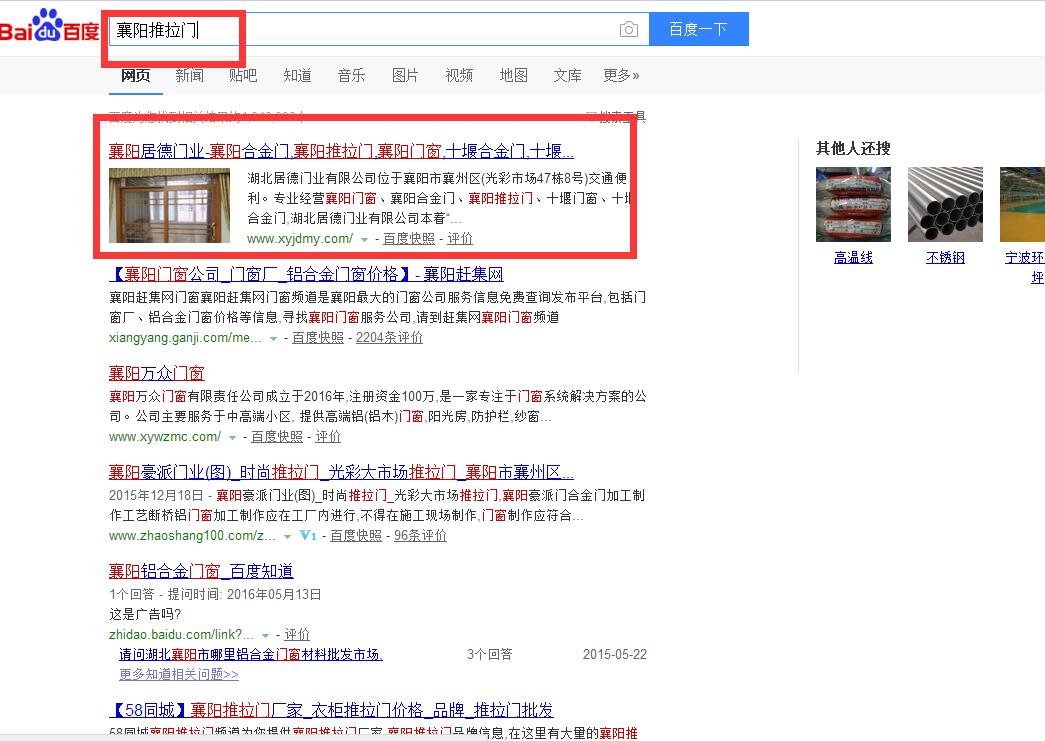This screenshot has width=1045, height=741.
Task: Click the 3个回答 text
Action: 490,655
